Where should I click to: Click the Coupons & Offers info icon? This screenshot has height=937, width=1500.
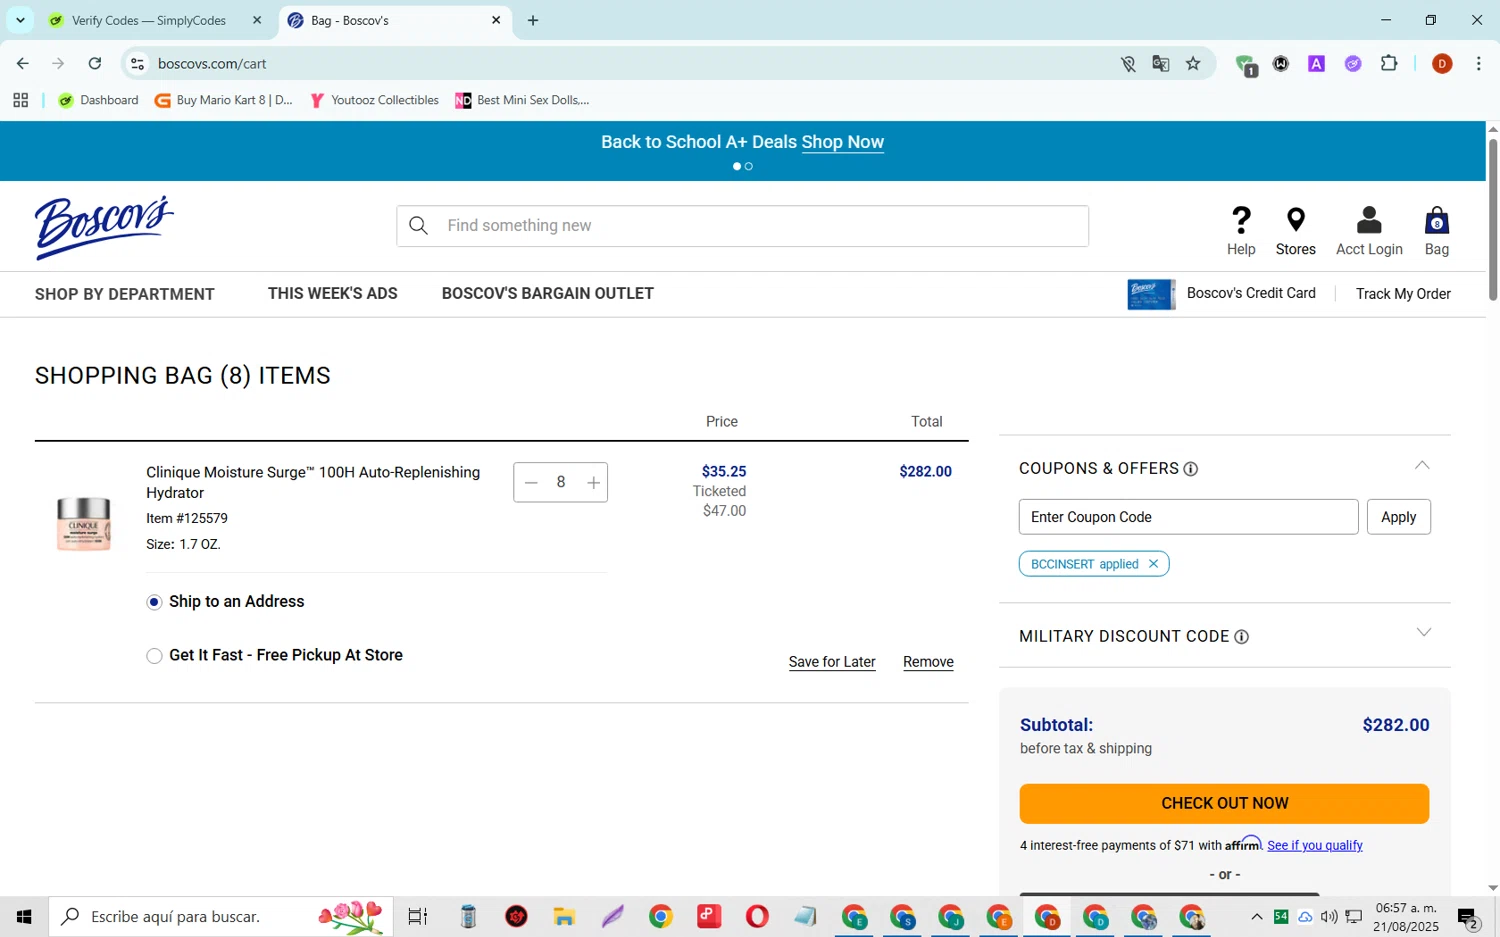(x=1191, y=469)
